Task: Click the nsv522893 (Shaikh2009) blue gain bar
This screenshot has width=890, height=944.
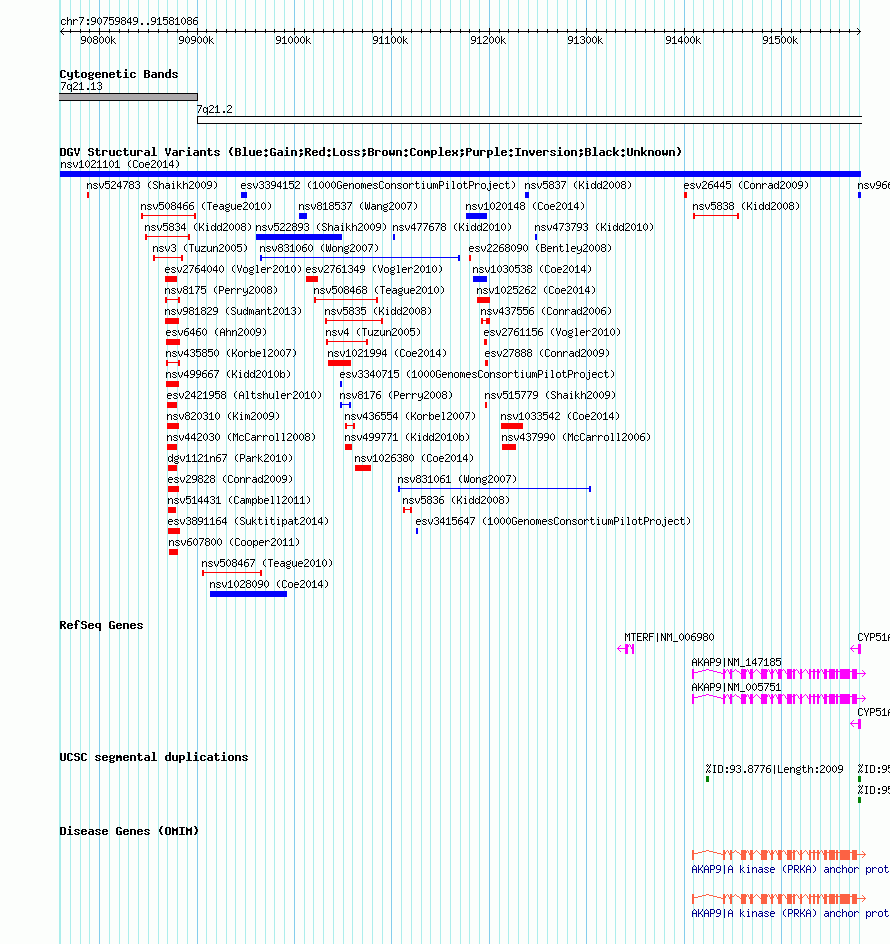Action: 299,237
